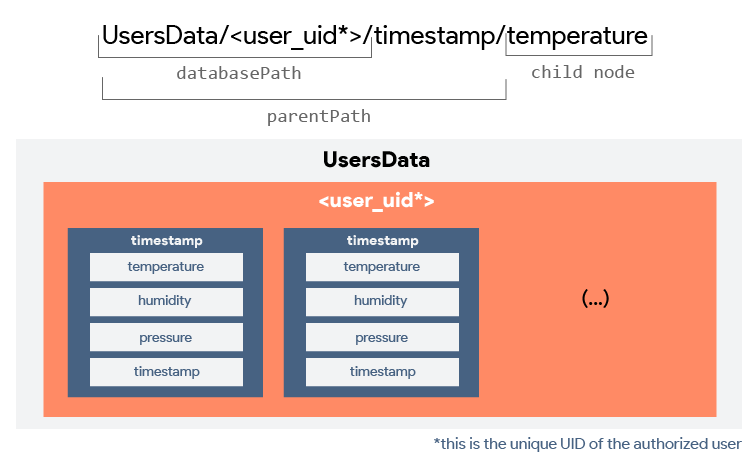Select temperature in the right timestamp block

[382, 267]
